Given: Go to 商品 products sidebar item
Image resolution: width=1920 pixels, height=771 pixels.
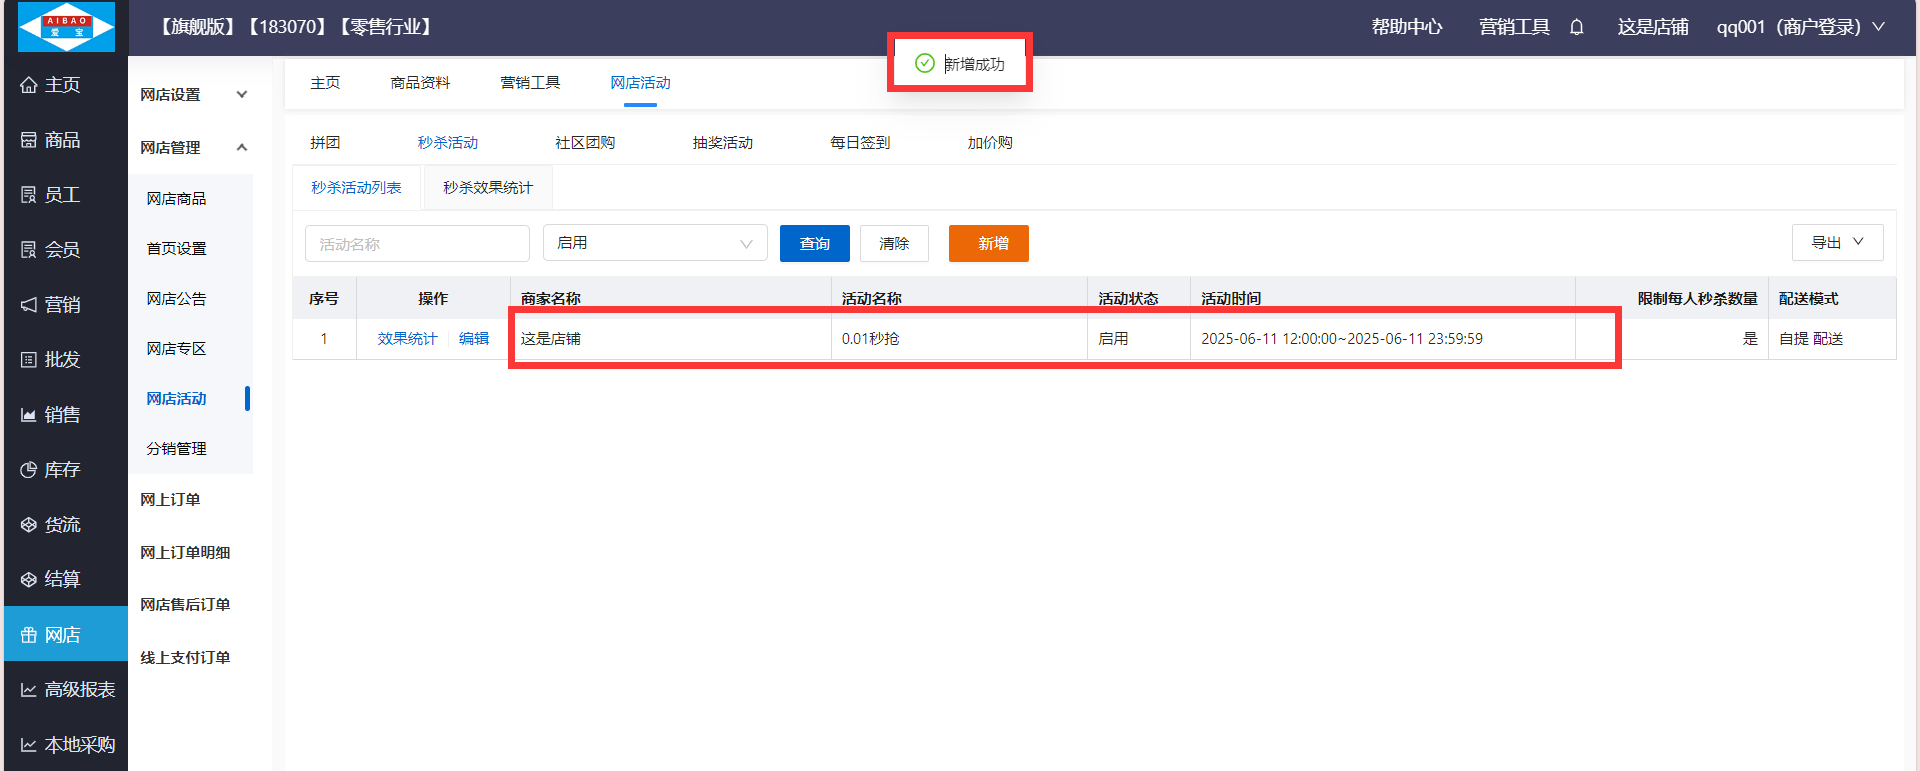Looking at the screenshot, I should [62, 140].
